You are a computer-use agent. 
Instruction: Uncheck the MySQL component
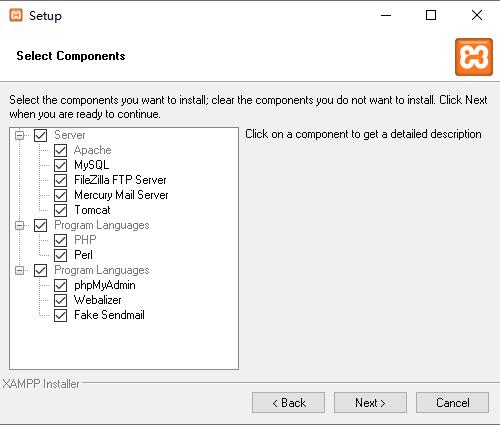coord(60,165)
